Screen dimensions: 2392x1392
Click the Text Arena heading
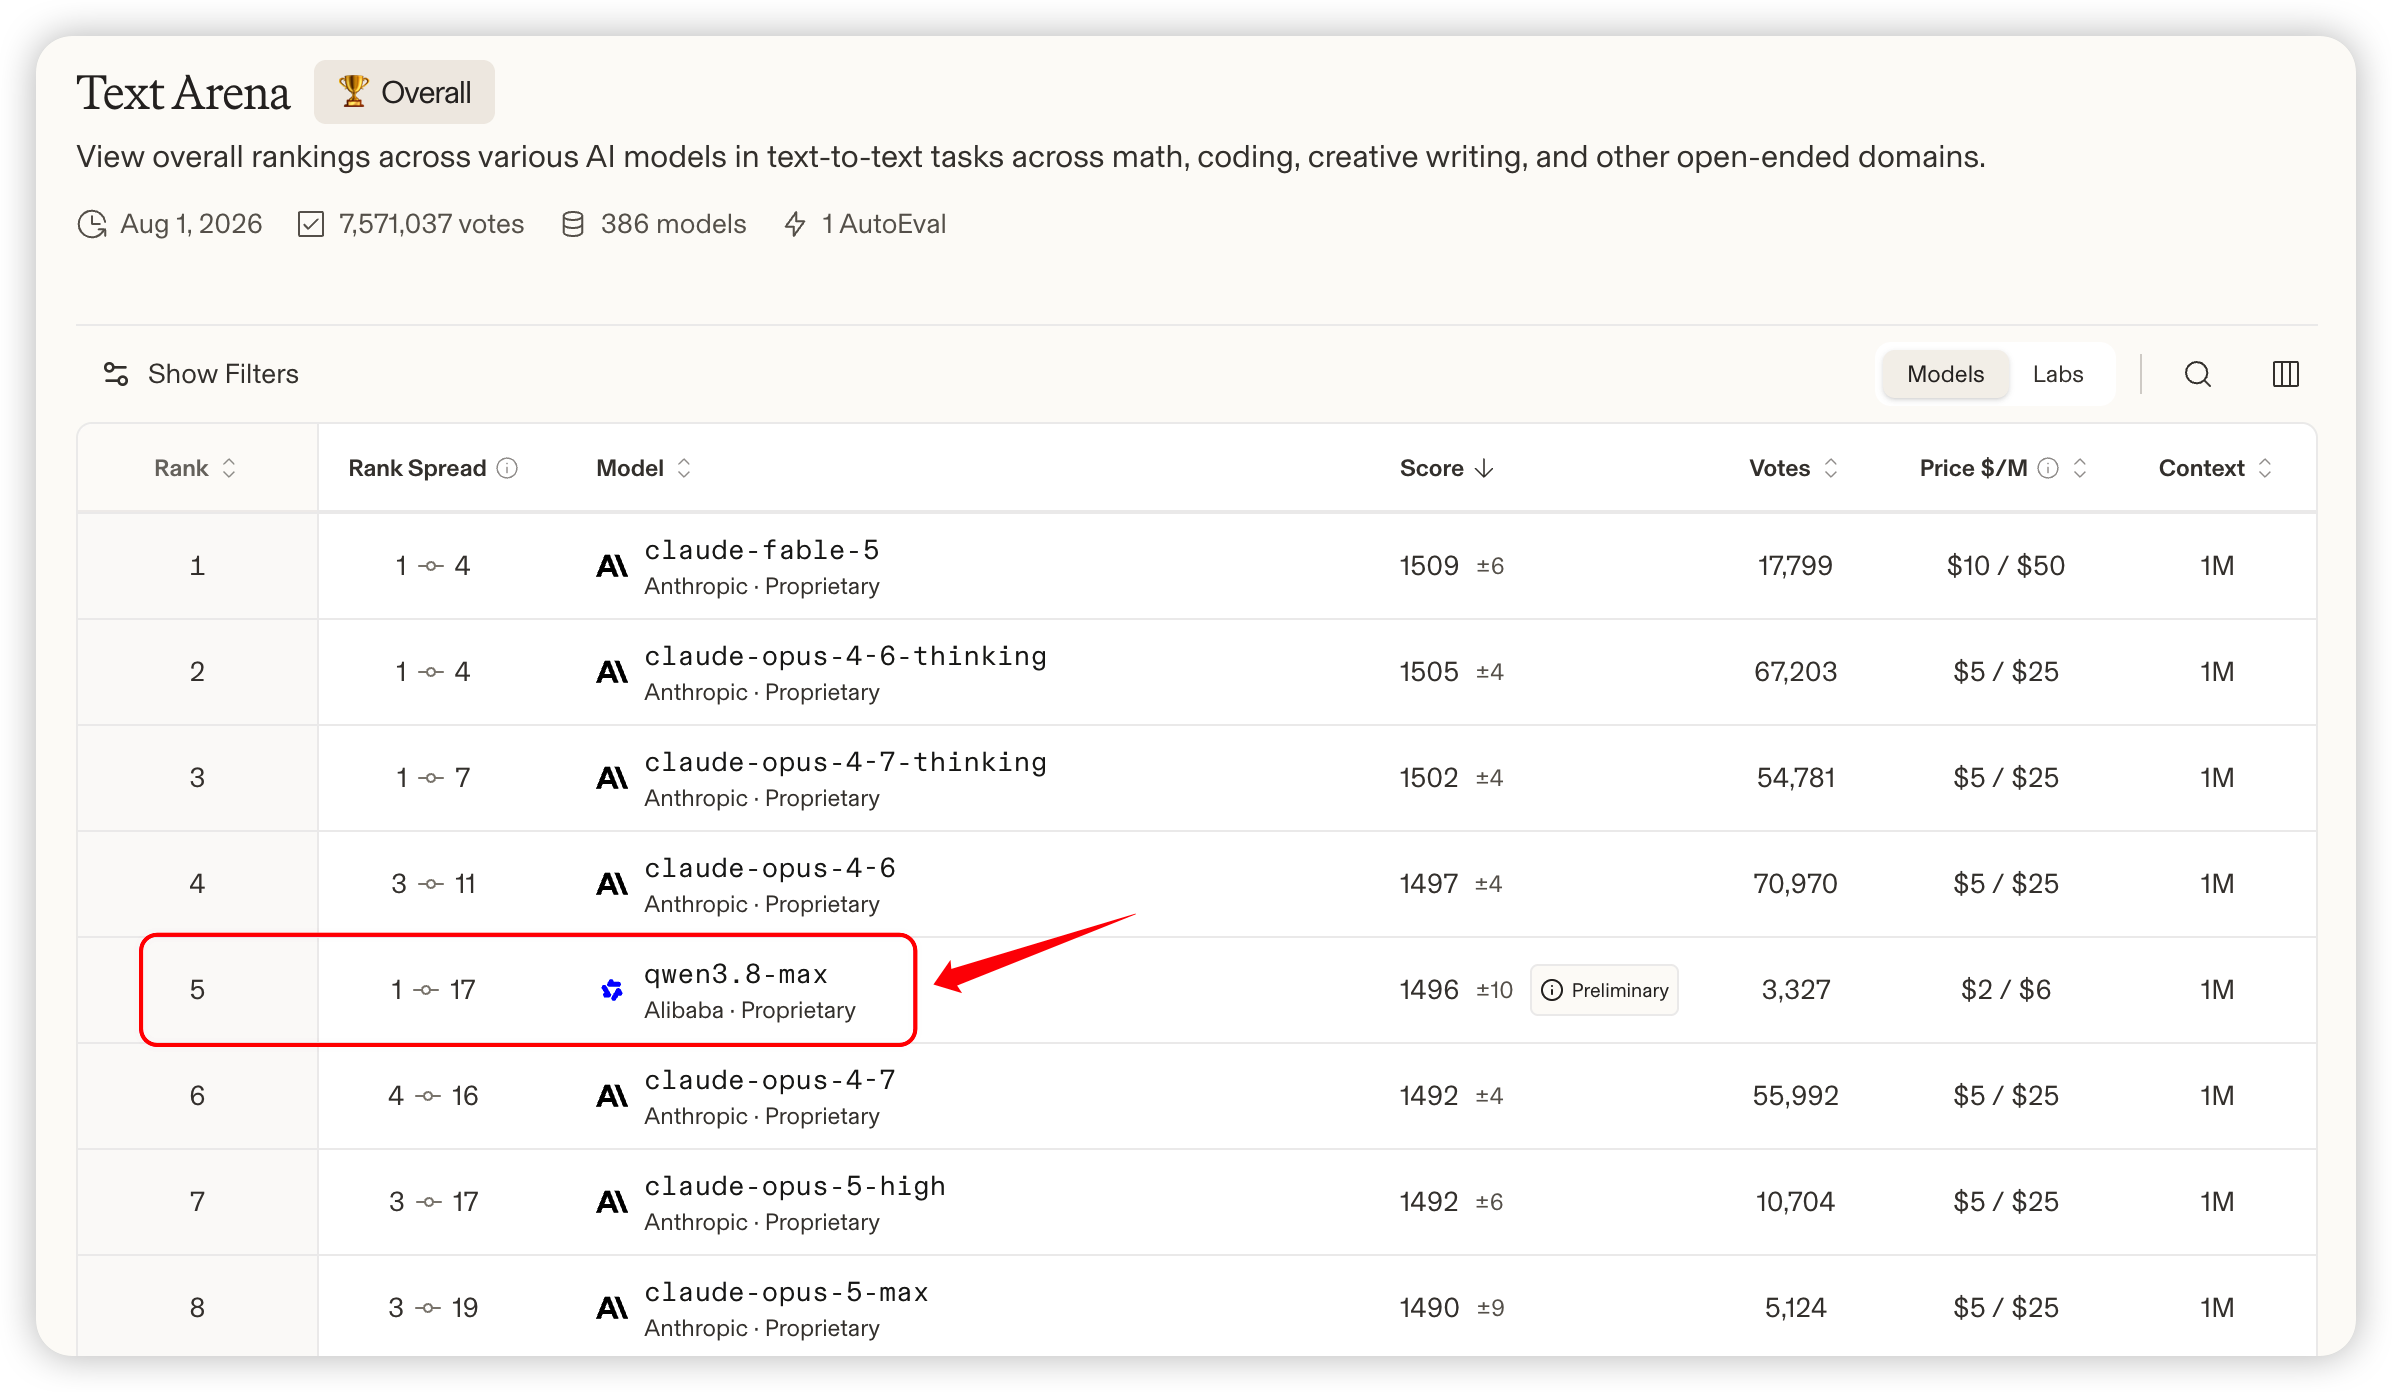(183, 93)
